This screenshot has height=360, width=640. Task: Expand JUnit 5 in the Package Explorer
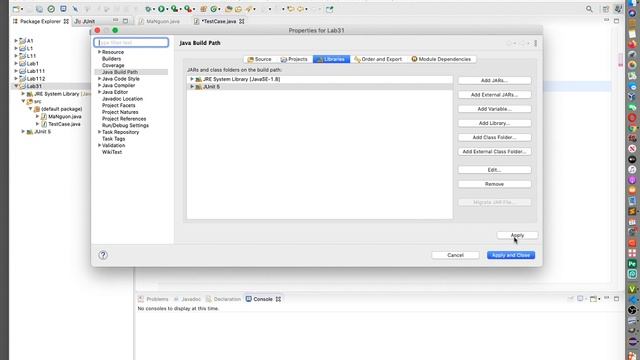point(23,131)
